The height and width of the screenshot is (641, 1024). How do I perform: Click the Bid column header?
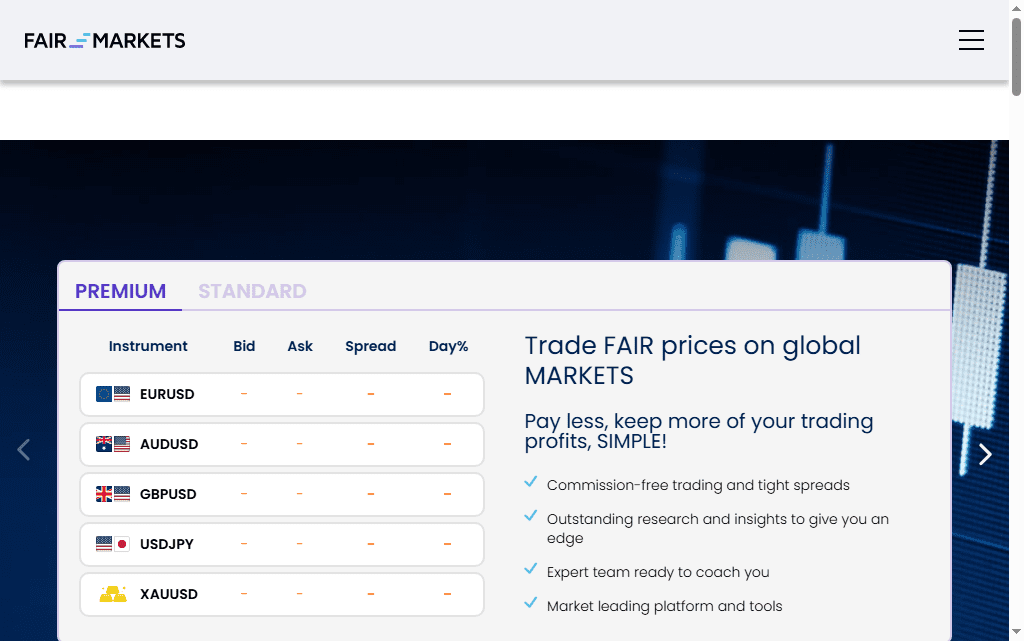244,346
